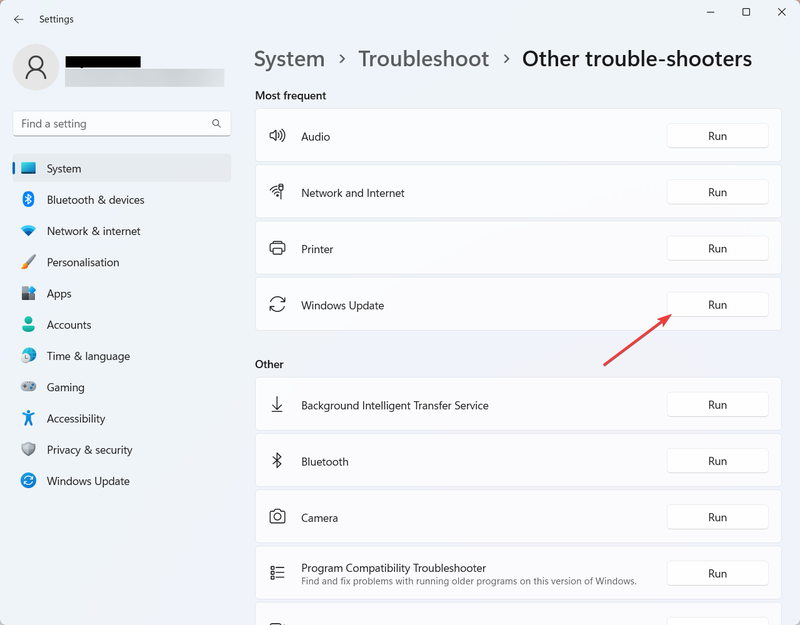Open Accessibility settings

[x=122, y=418]
